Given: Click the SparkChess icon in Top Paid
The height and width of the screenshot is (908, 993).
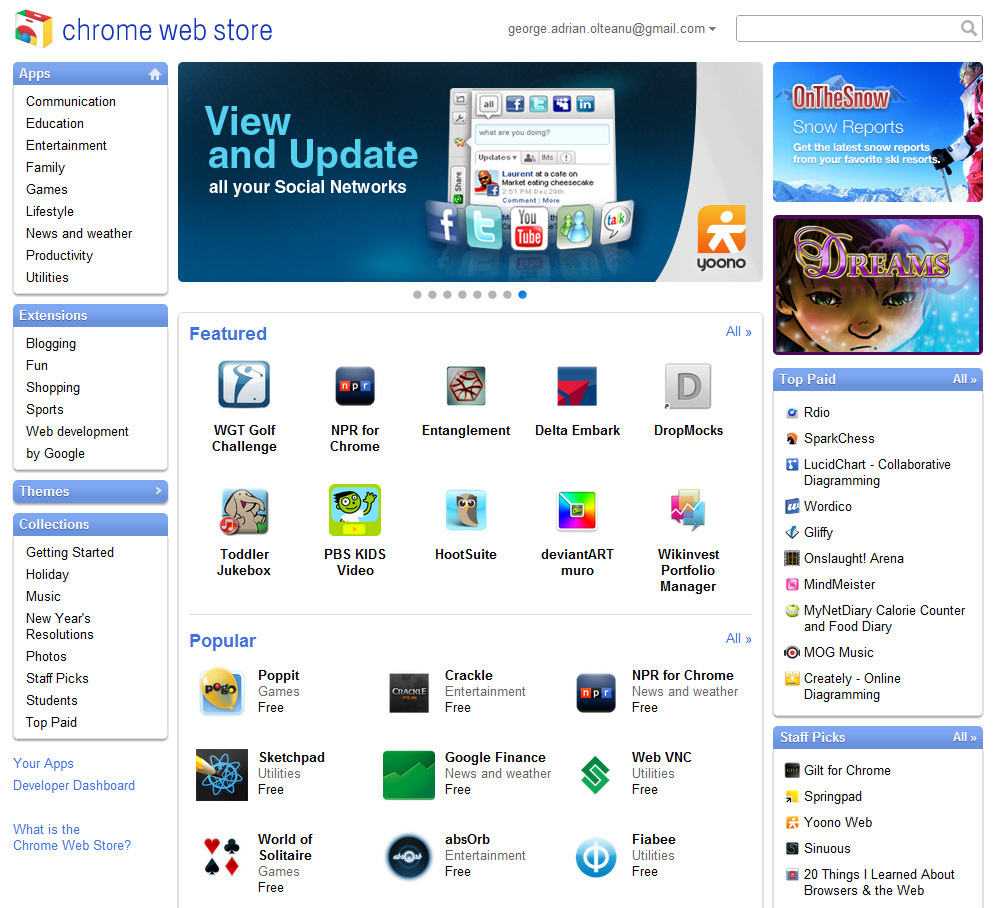Looking at the screenshot, I should [792, 439].
